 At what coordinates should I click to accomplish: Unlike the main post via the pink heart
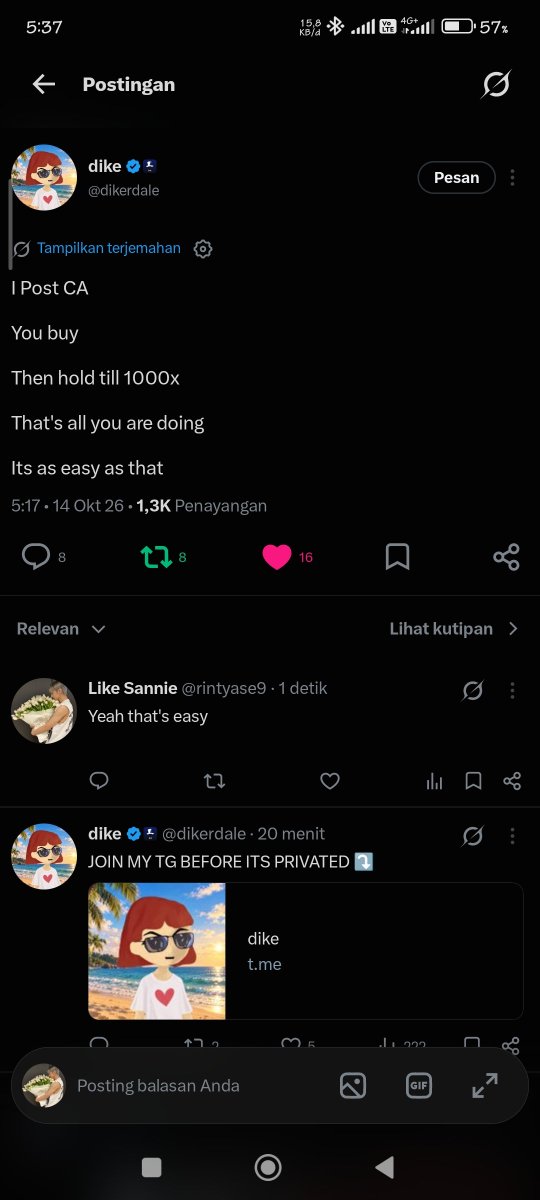click(277, 557)
